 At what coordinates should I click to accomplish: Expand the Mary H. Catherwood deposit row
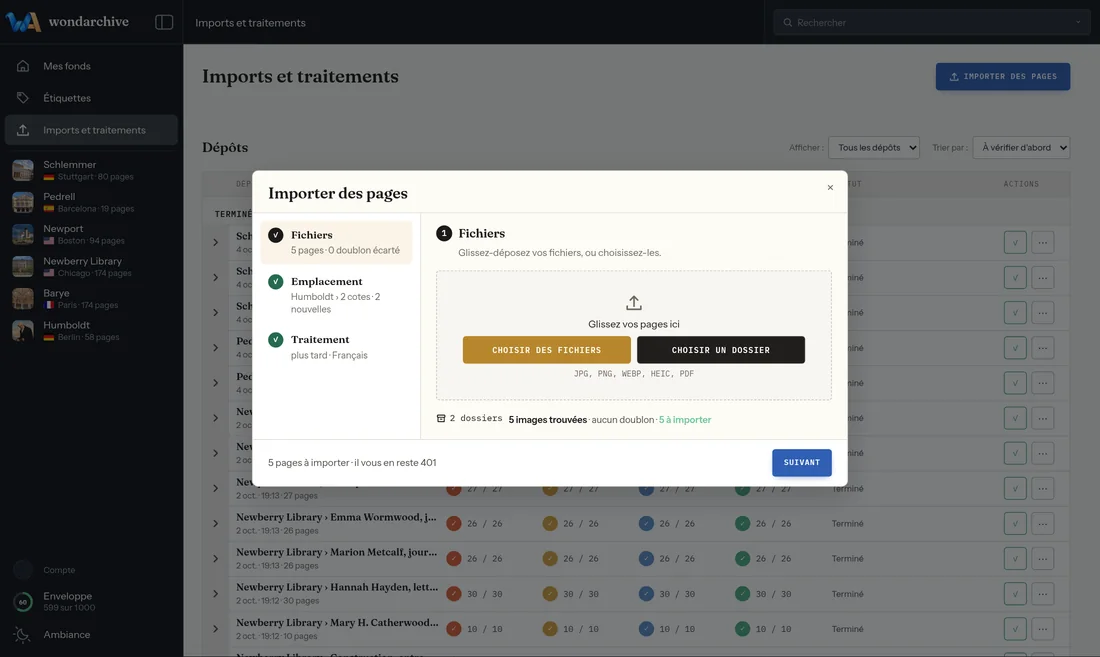point(215,629)
